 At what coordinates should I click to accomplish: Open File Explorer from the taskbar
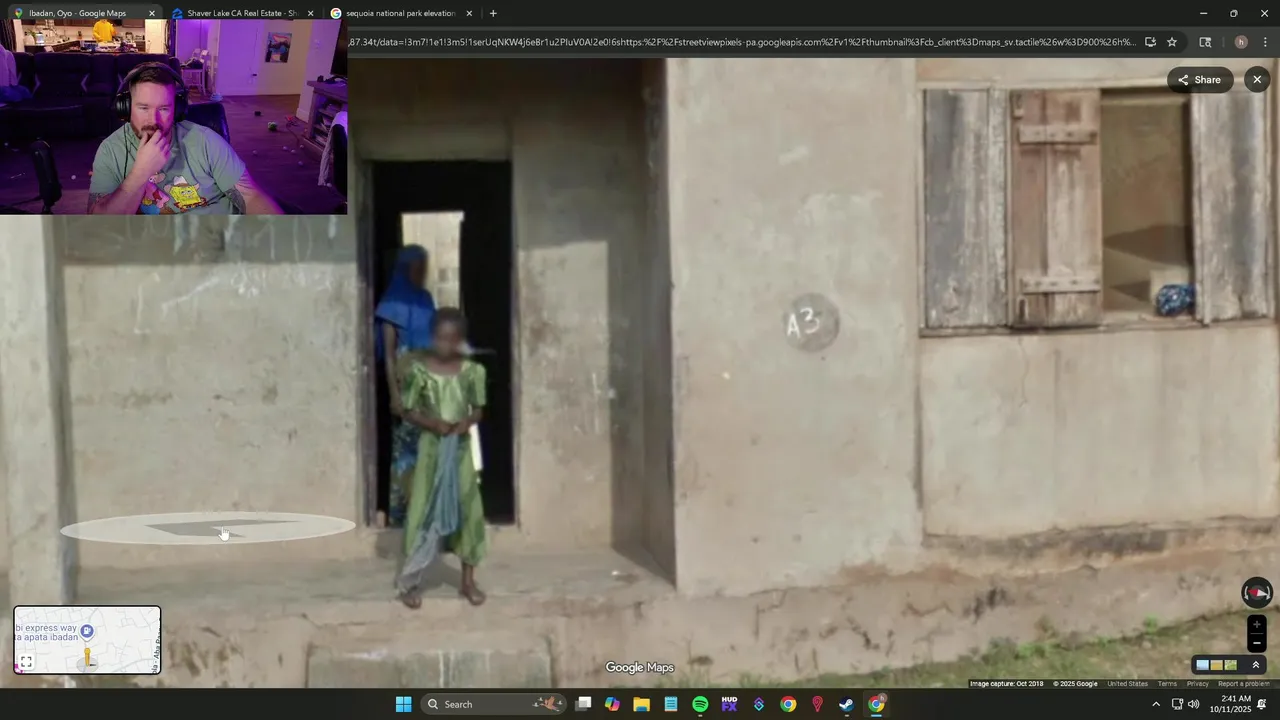641,704
